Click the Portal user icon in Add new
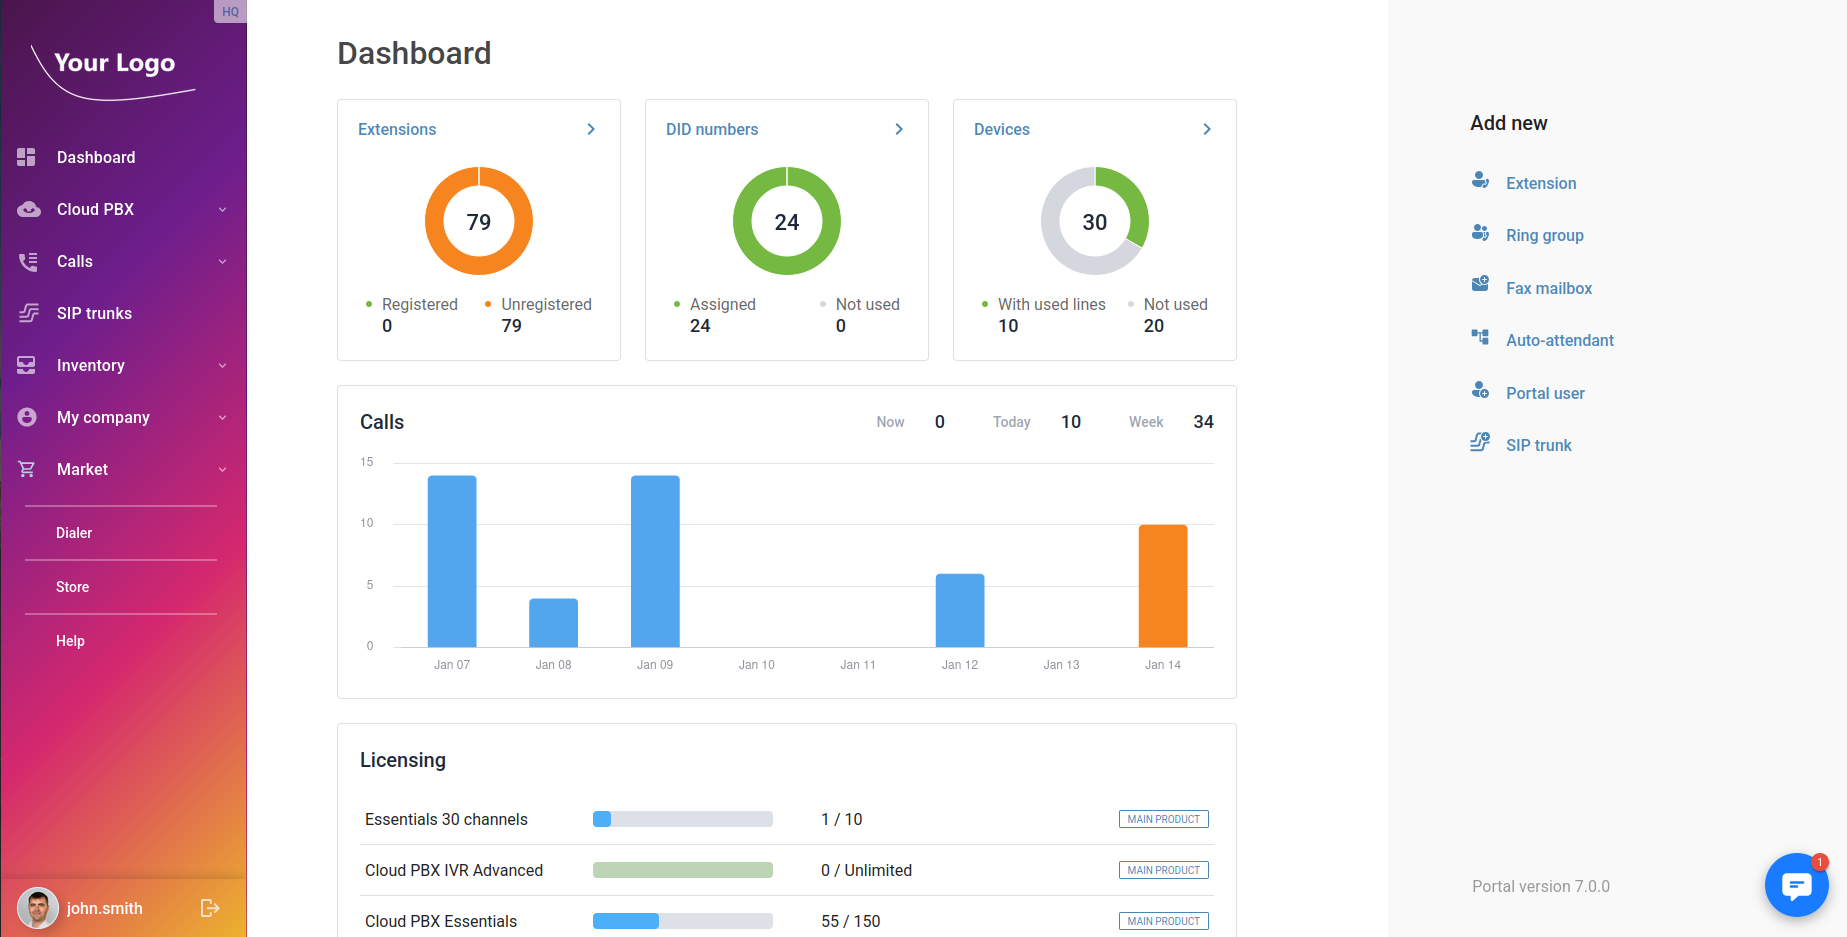 (1480, 391)
